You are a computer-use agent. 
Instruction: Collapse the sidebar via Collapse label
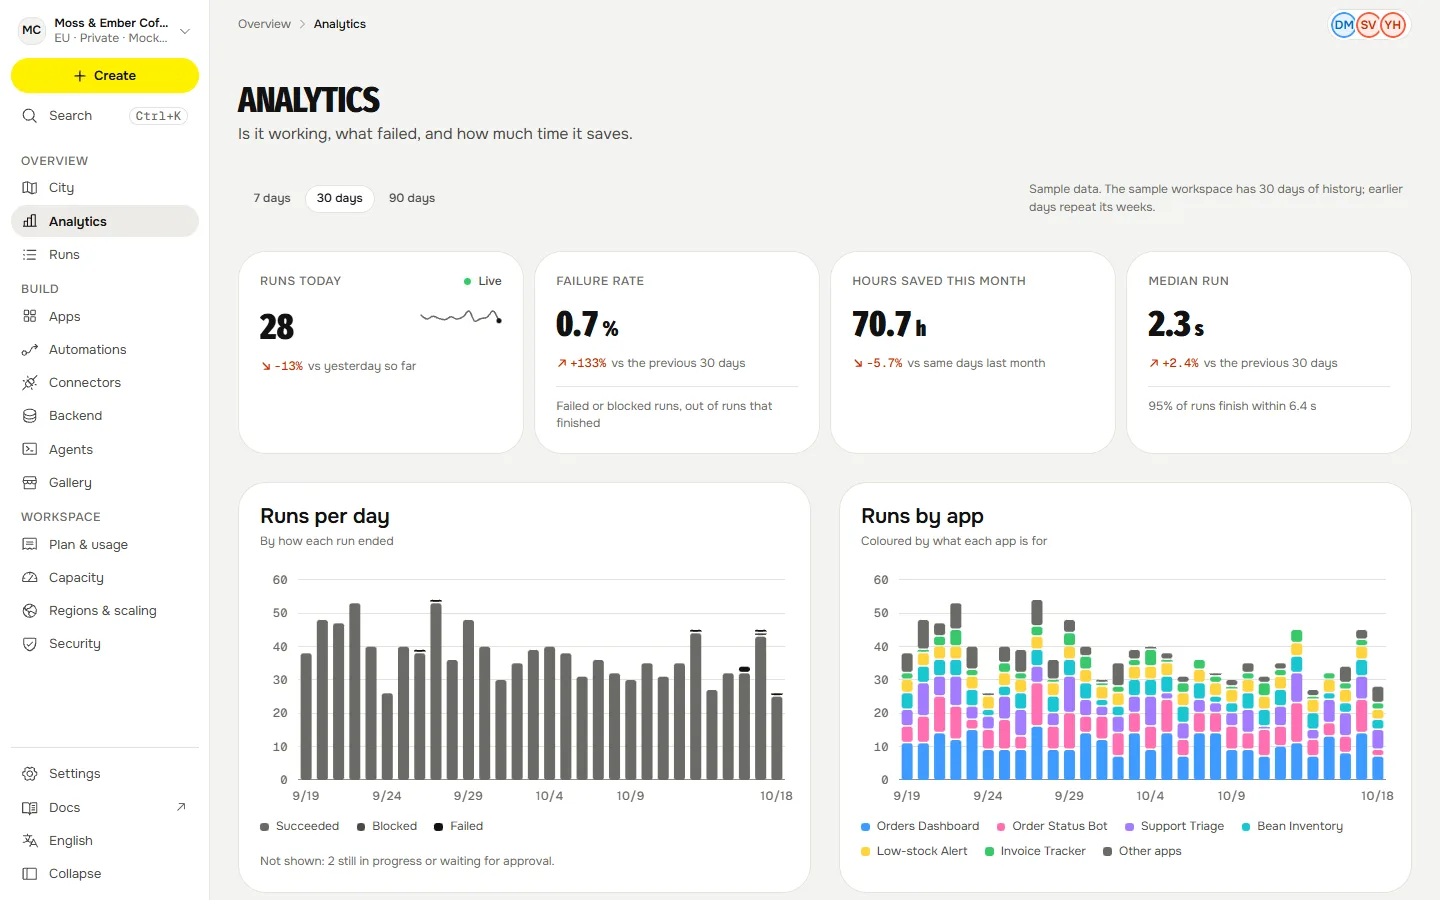[75, 874]
